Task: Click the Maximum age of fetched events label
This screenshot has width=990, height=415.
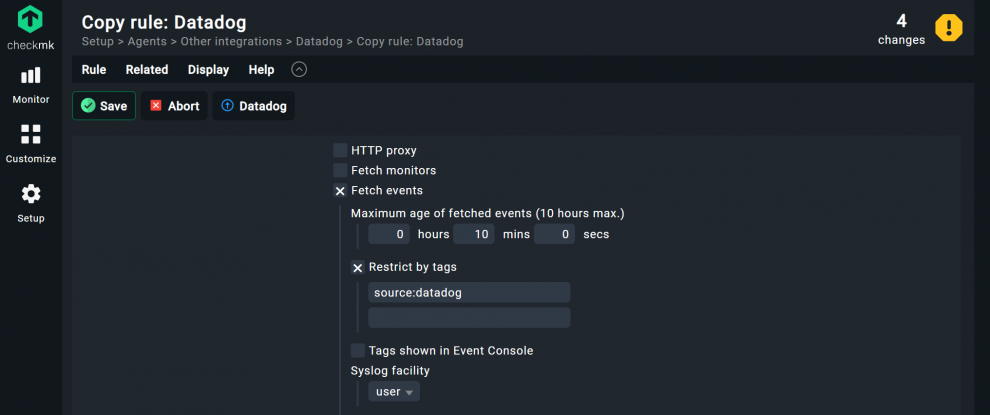Action: 487,214
